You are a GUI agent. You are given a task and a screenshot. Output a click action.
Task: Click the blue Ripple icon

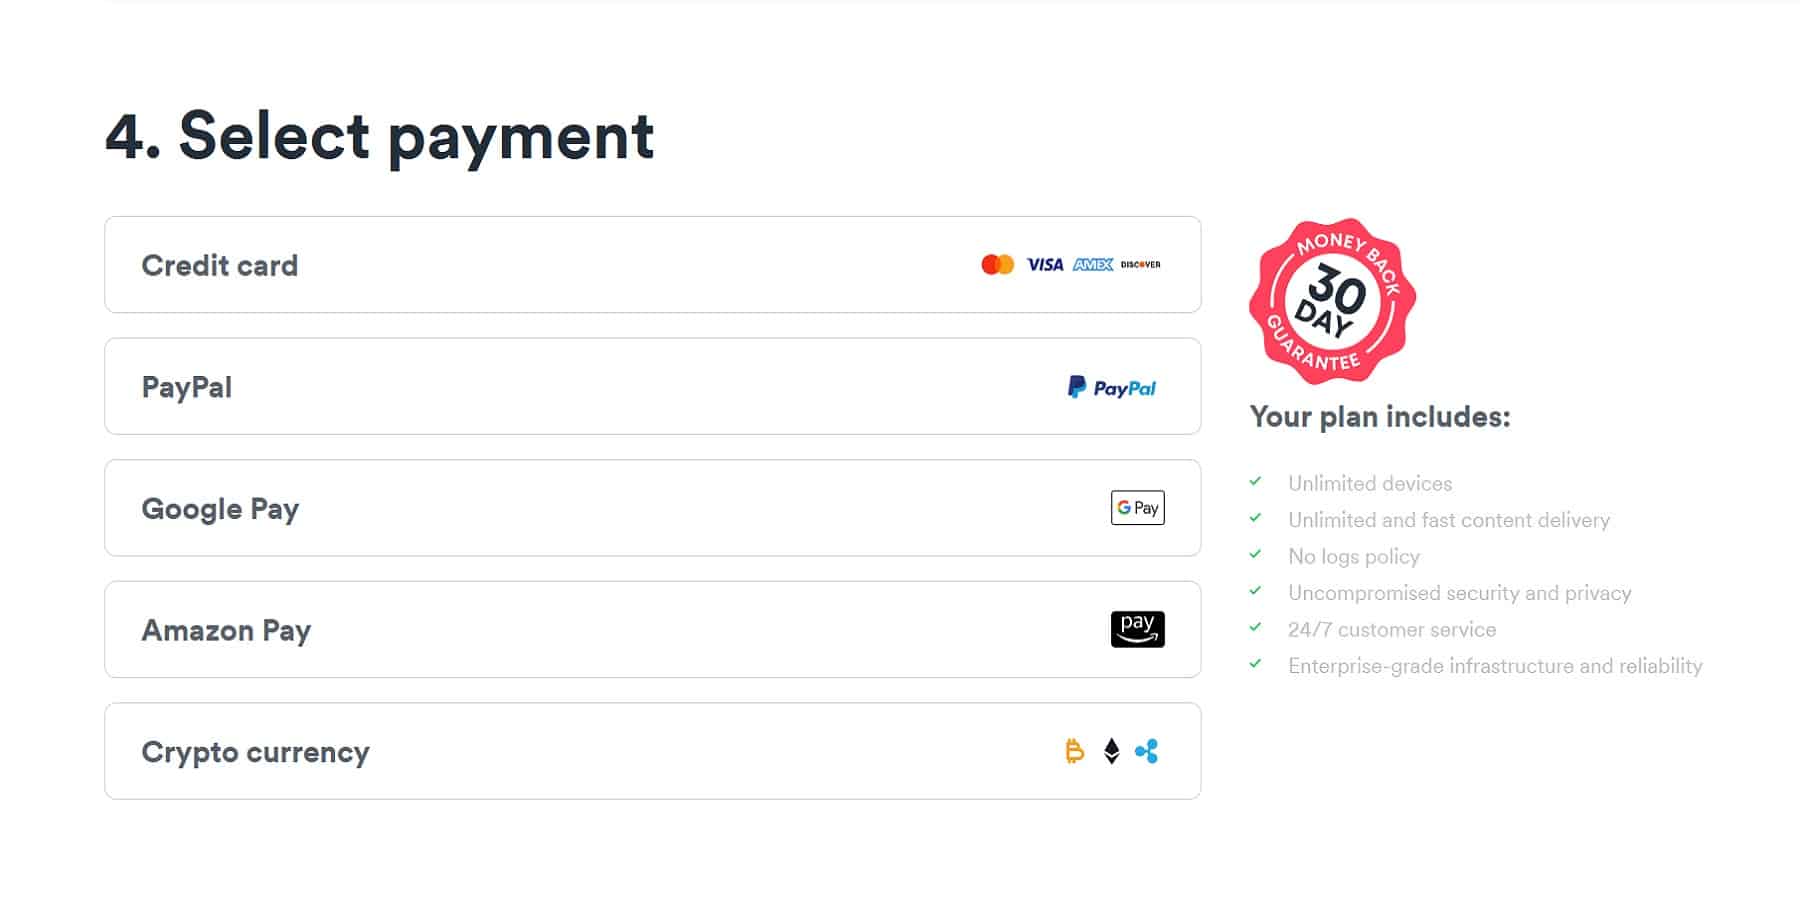point(1147,751)
